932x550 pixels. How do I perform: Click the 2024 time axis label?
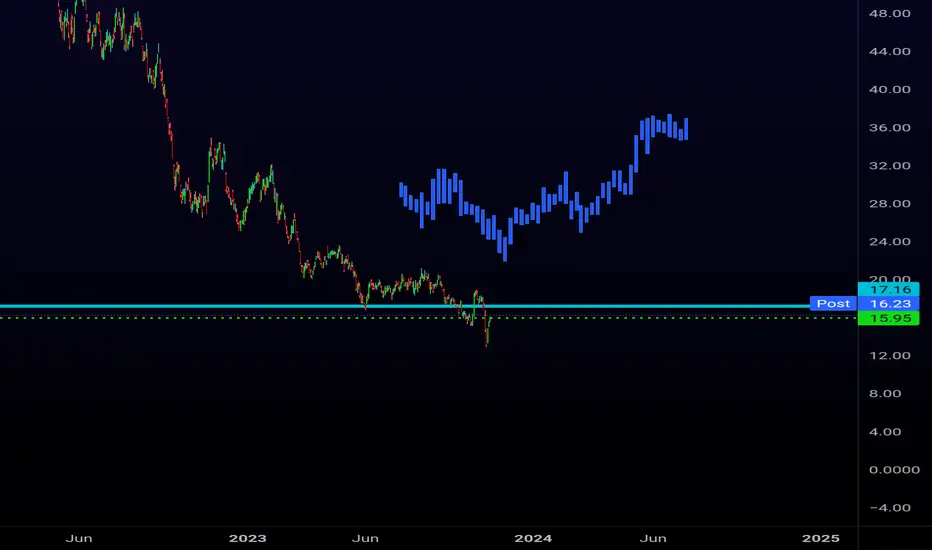coord(533,538)
